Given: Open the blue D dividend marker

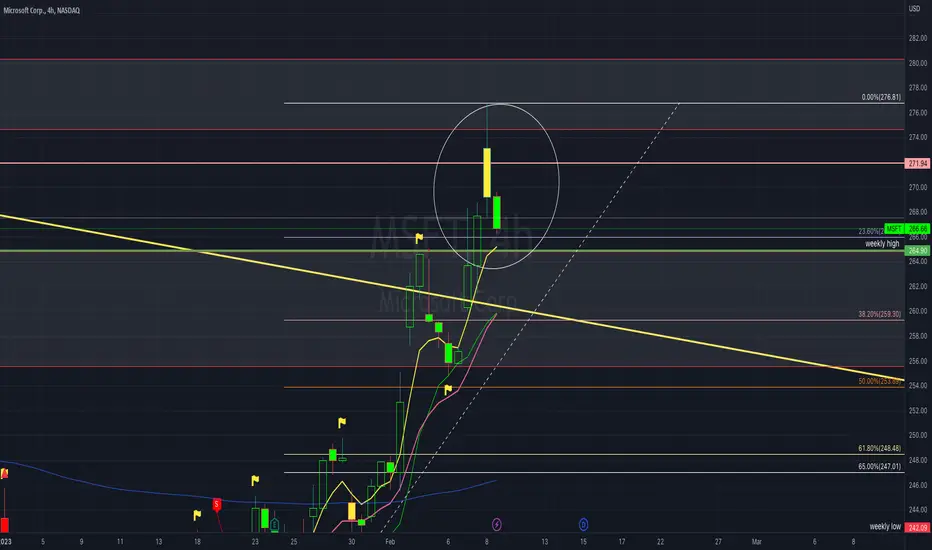Looking at the screenshot, I should coord(583,524).
